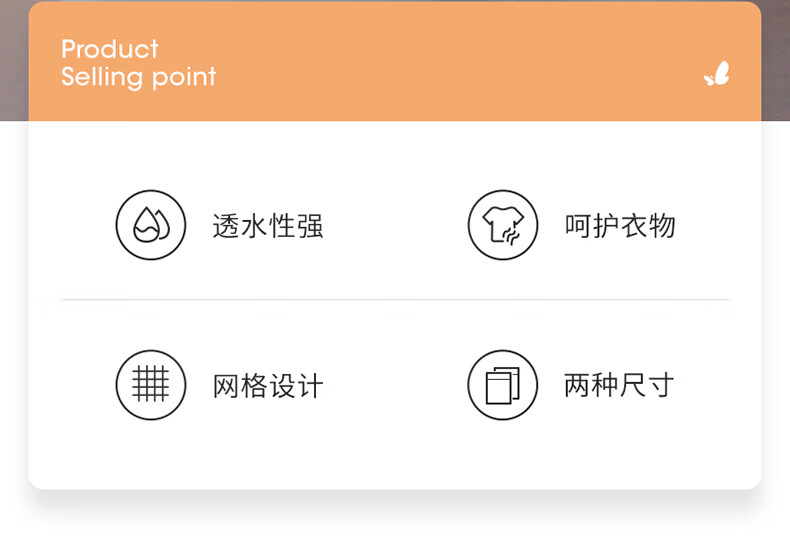
Task: Click the word Product in header
Action: [x=110, y=49]
